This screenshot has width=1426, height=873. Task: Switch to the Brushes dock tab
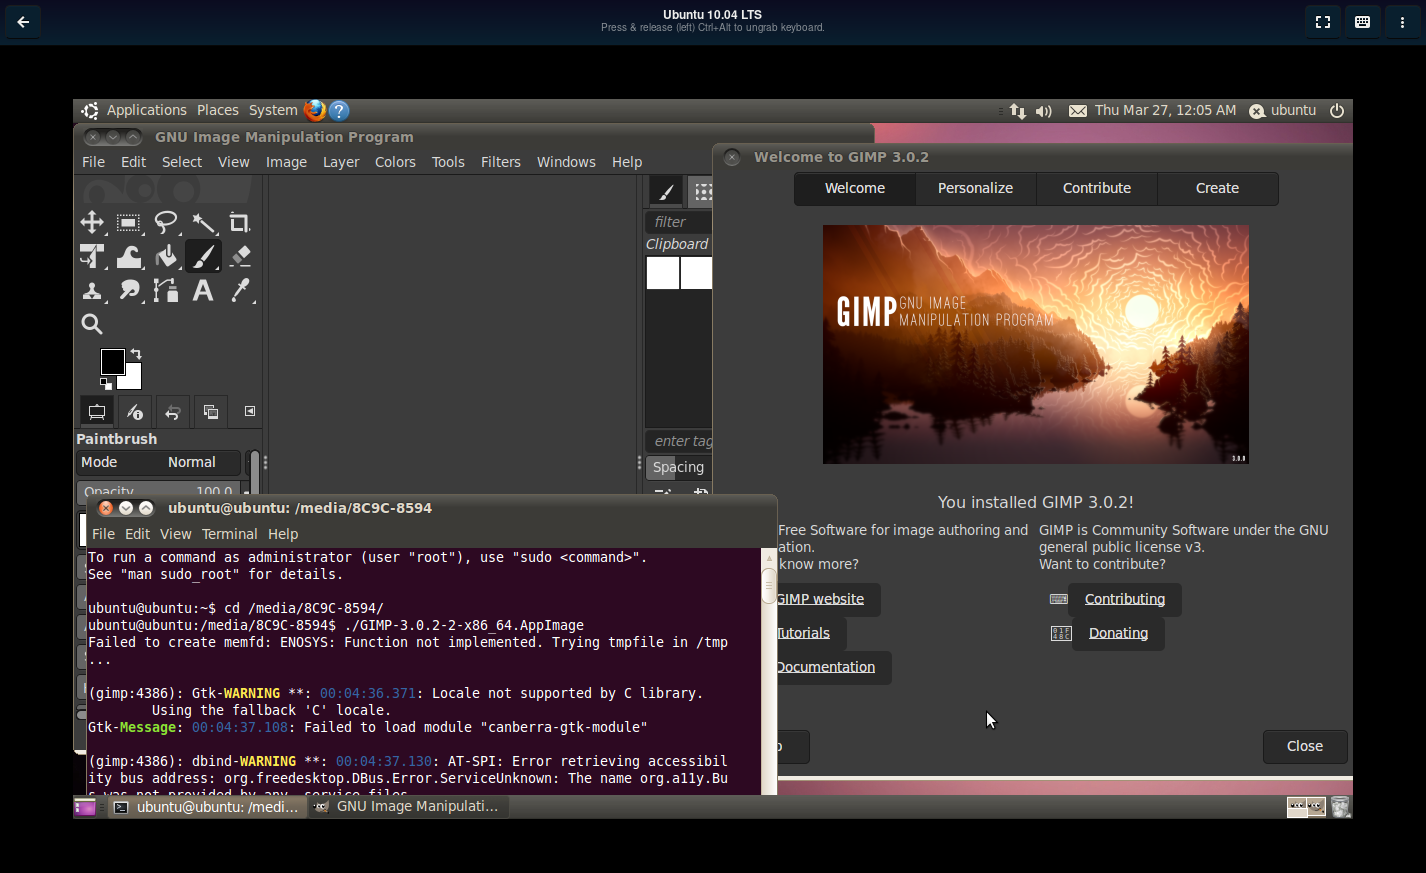pos(666,192)
